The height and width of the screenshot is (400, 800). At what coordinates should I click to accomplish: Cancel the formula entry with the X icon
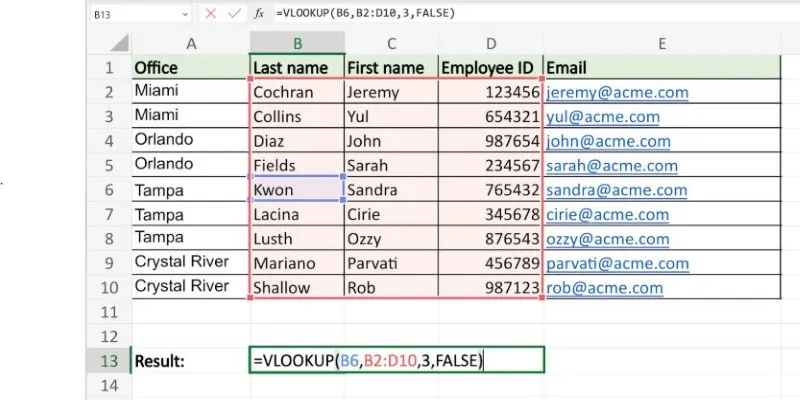tap(210, 14)
